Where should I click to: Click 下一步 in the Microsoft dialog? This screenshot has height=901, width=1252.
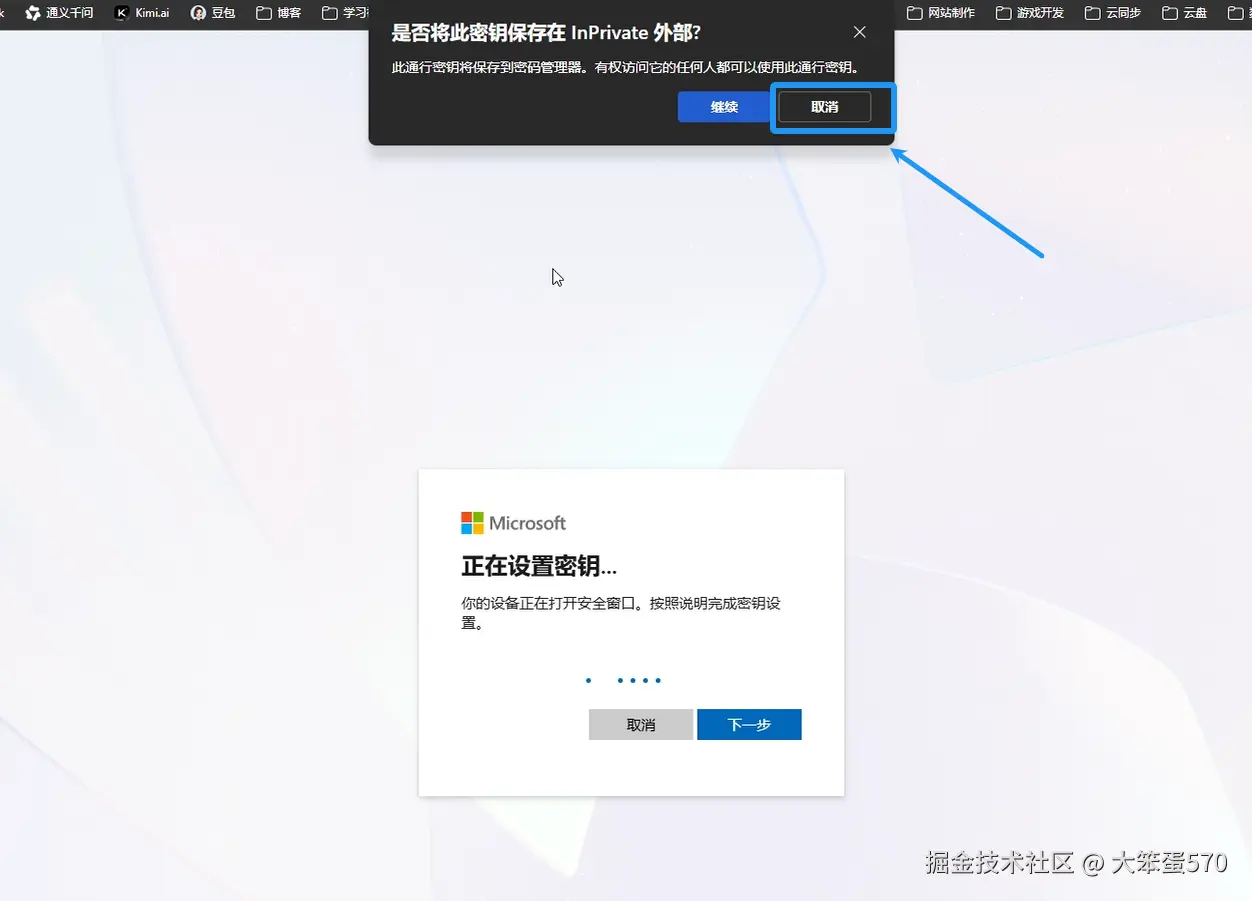coord(749,724)
